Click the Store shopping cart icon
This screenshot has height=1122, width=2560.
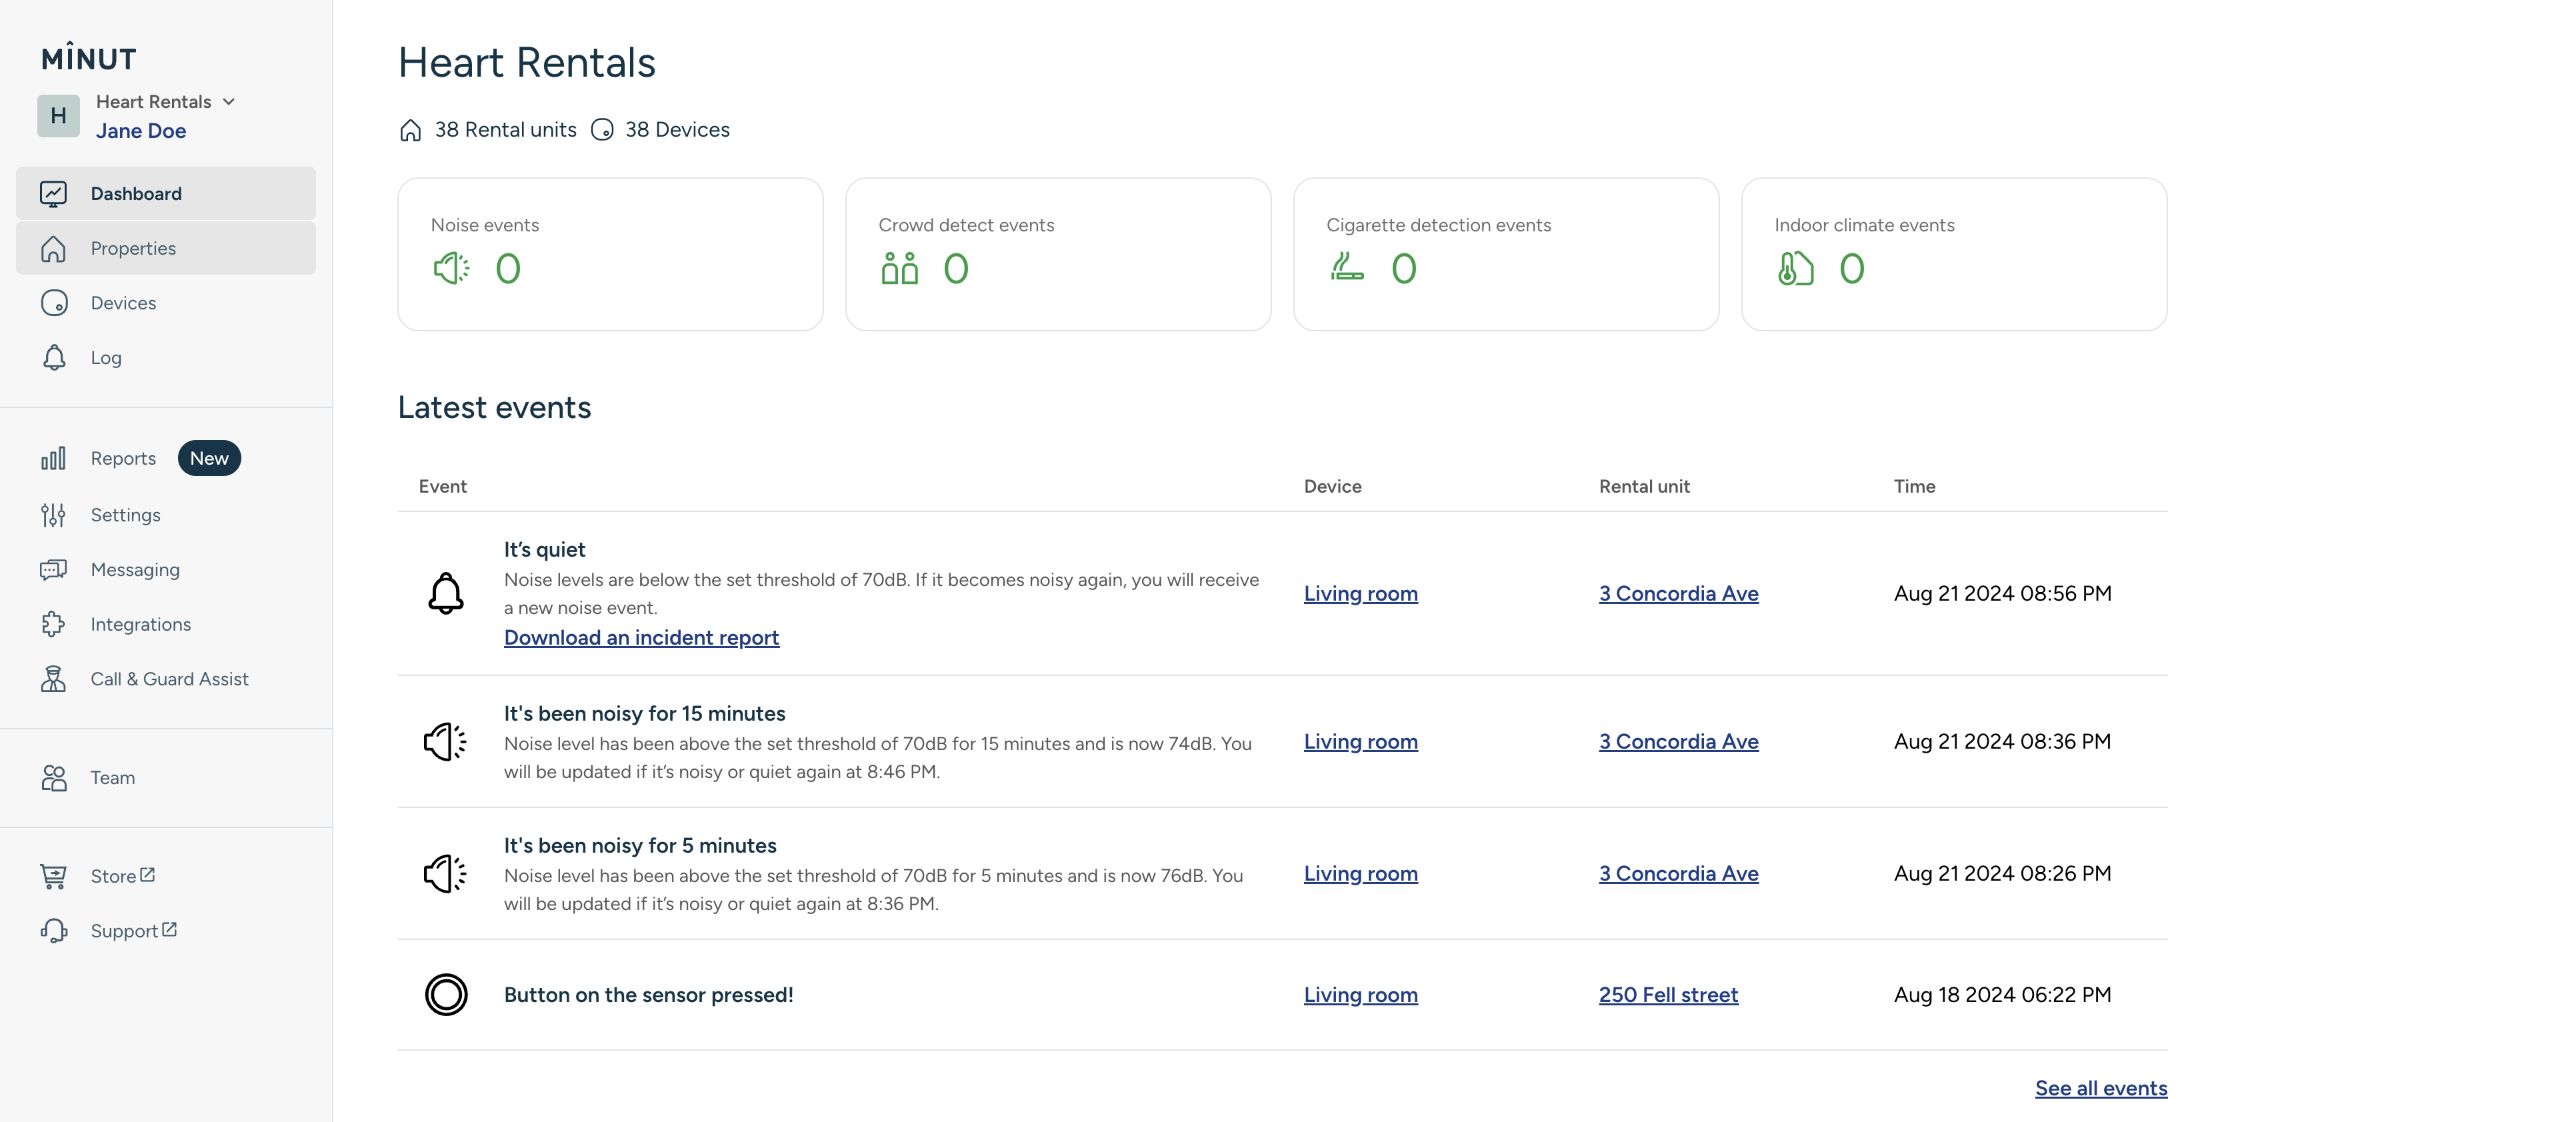(x=53, y=877)
